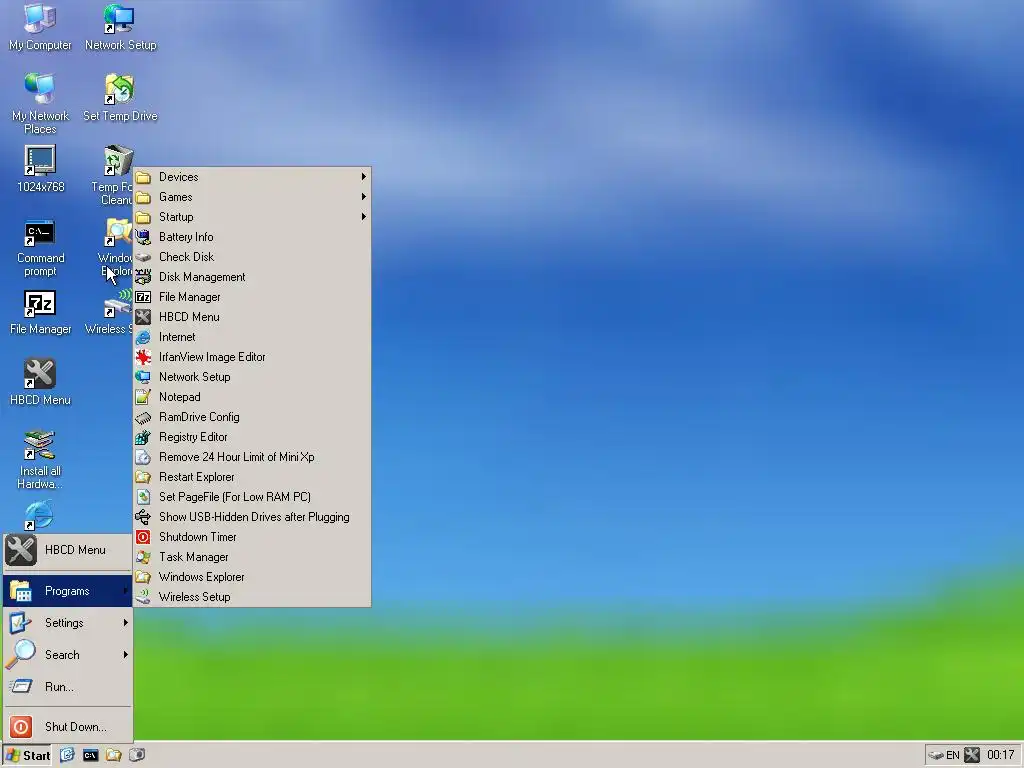The image size is (1024, 768).
Task: Select Remove 24 Hour Limit of Mini Xp
Action: (x=252, y=457)
